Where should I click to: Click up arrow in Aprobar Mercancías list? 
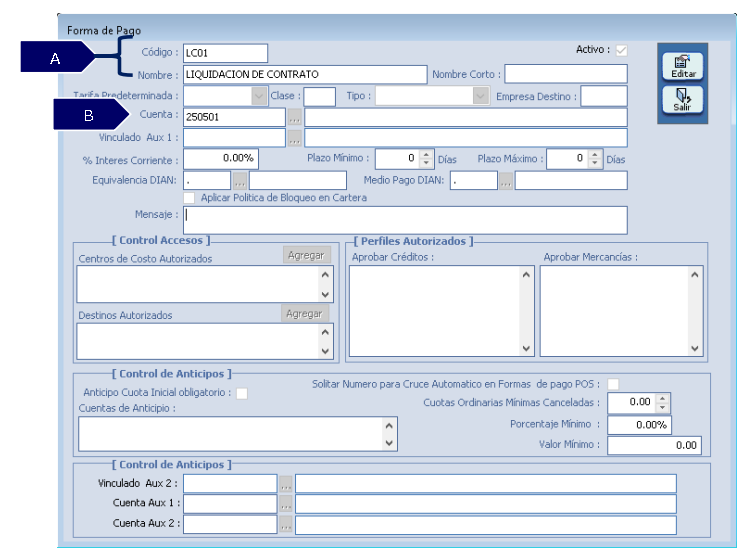tap(695, 275)
